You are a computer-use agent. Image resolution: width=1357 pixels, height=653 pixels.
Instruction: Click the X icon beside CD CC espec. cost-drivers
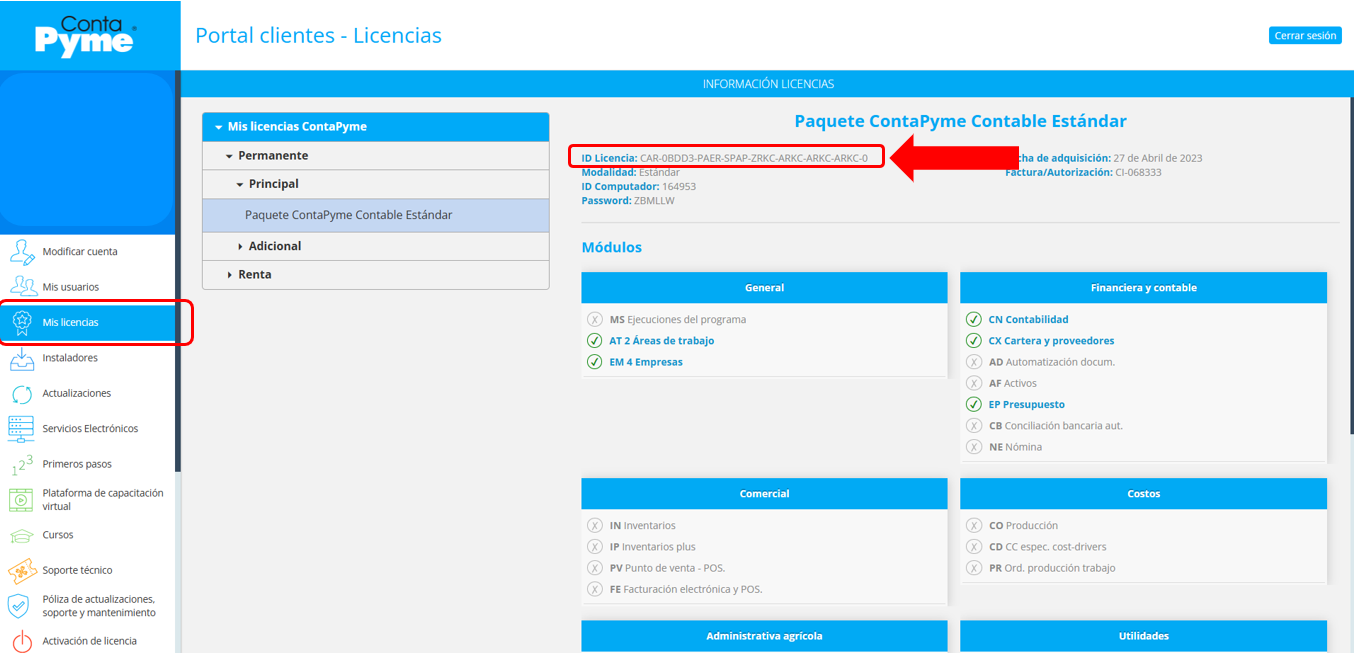(x=973, y=547)
